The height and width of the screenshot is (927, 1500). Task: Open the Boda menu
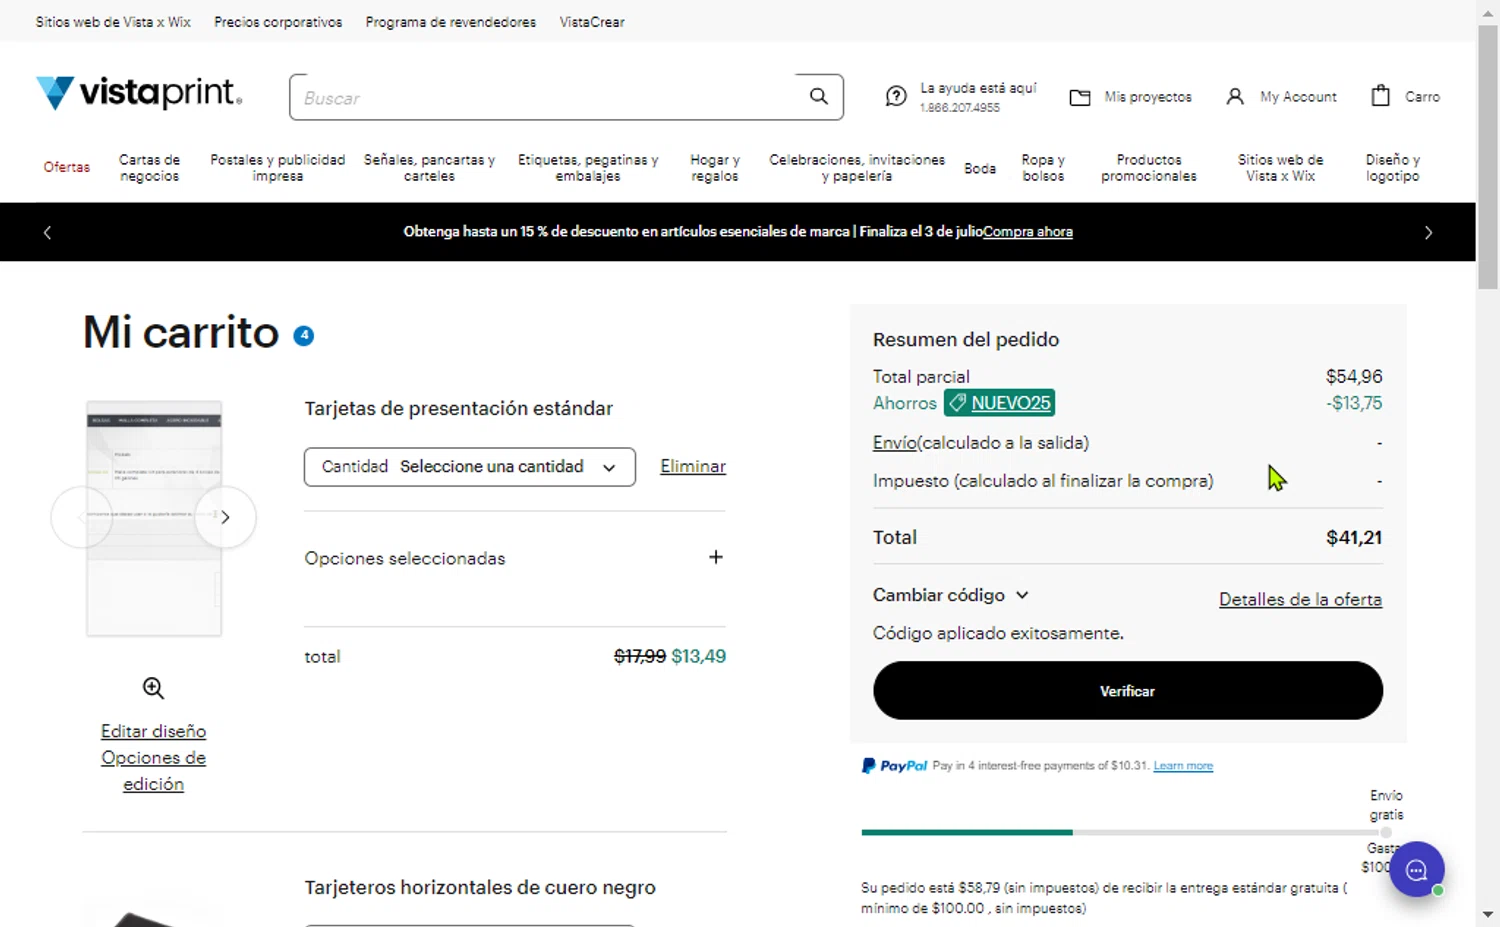(x=980, y=168)
